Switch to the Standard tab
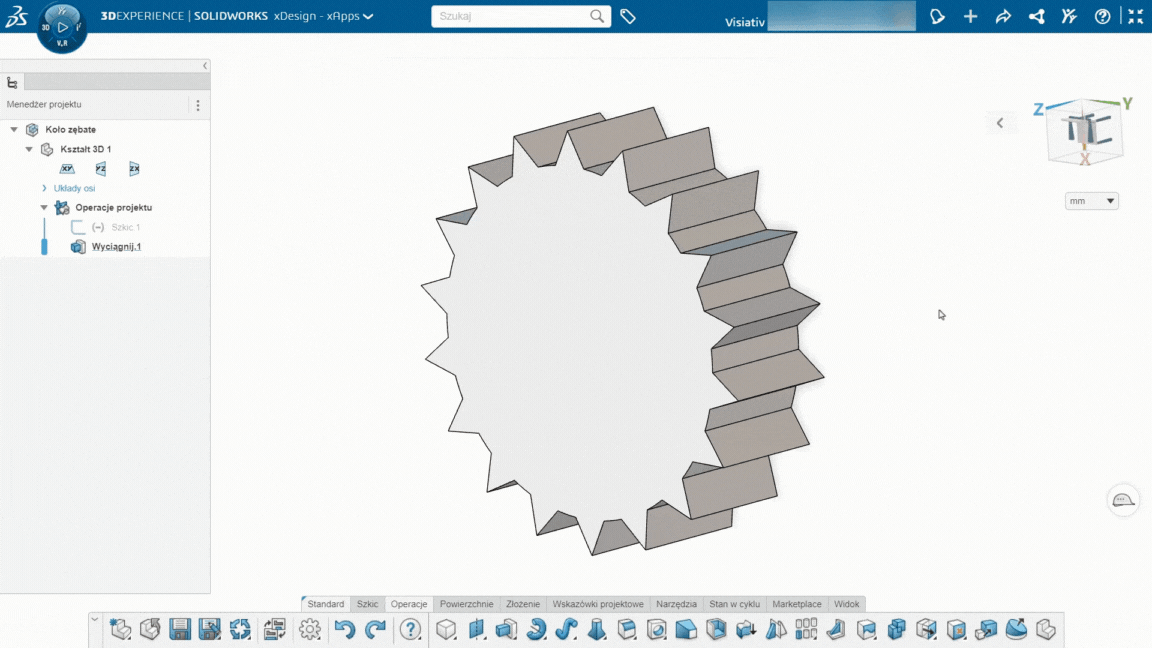 (x=325, y=604)
